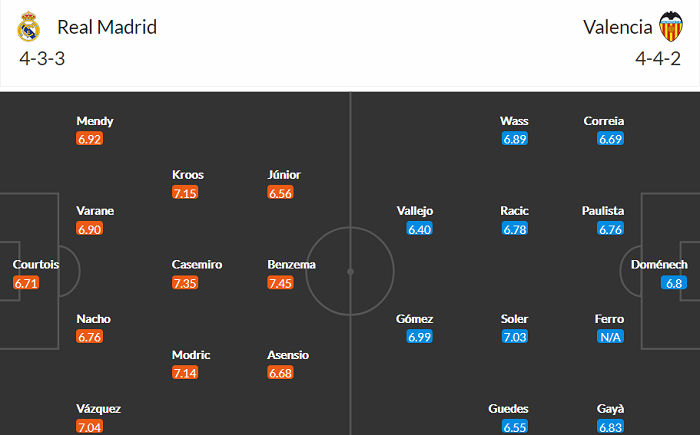Click Doménech's 6.8 rating badge

click(x=674, y=283)
